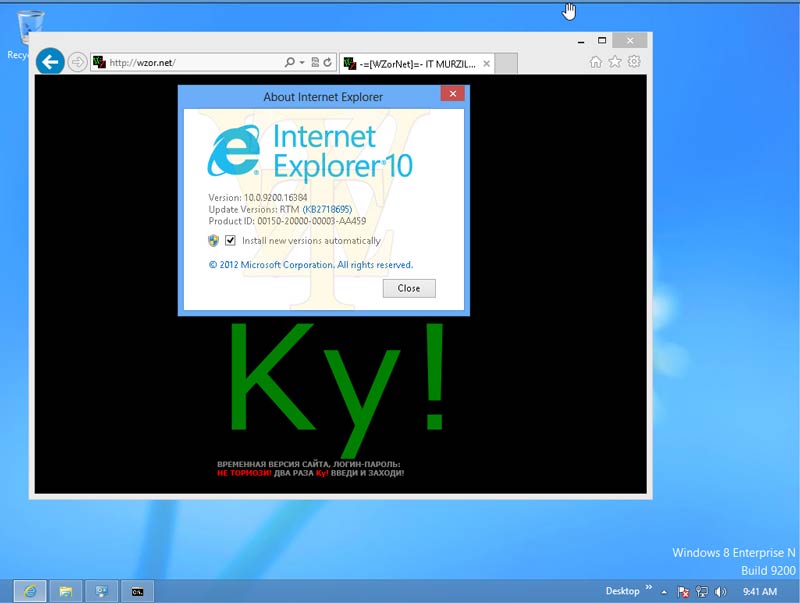This screenshot has width=800, height=604.
Task: Click the Forward navigation arrow
Action: point(78,62)
